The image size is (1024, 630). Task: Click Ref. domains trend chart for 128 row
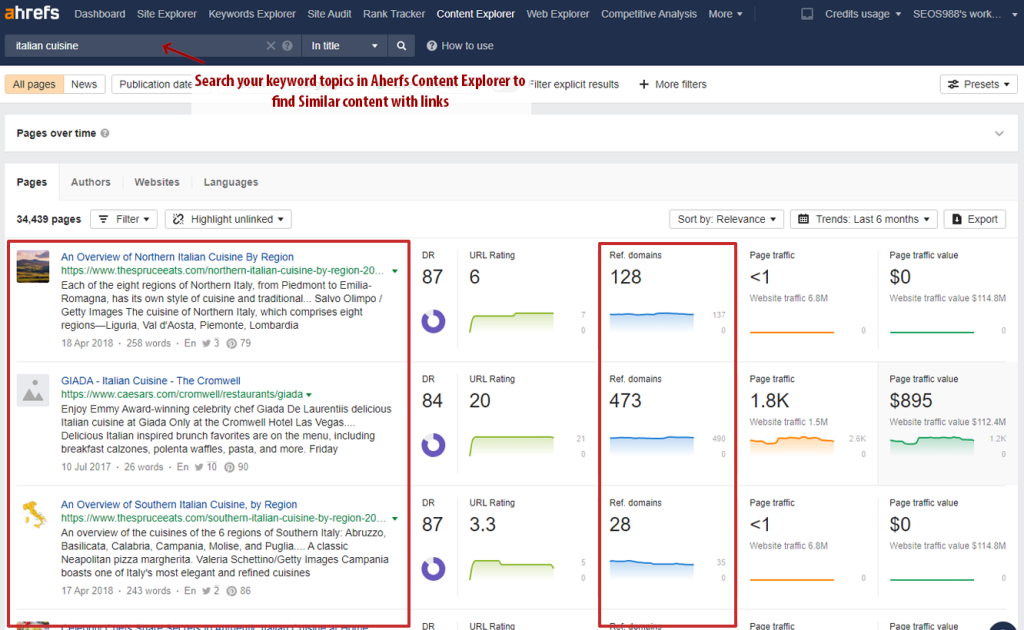tap(652, 322)
